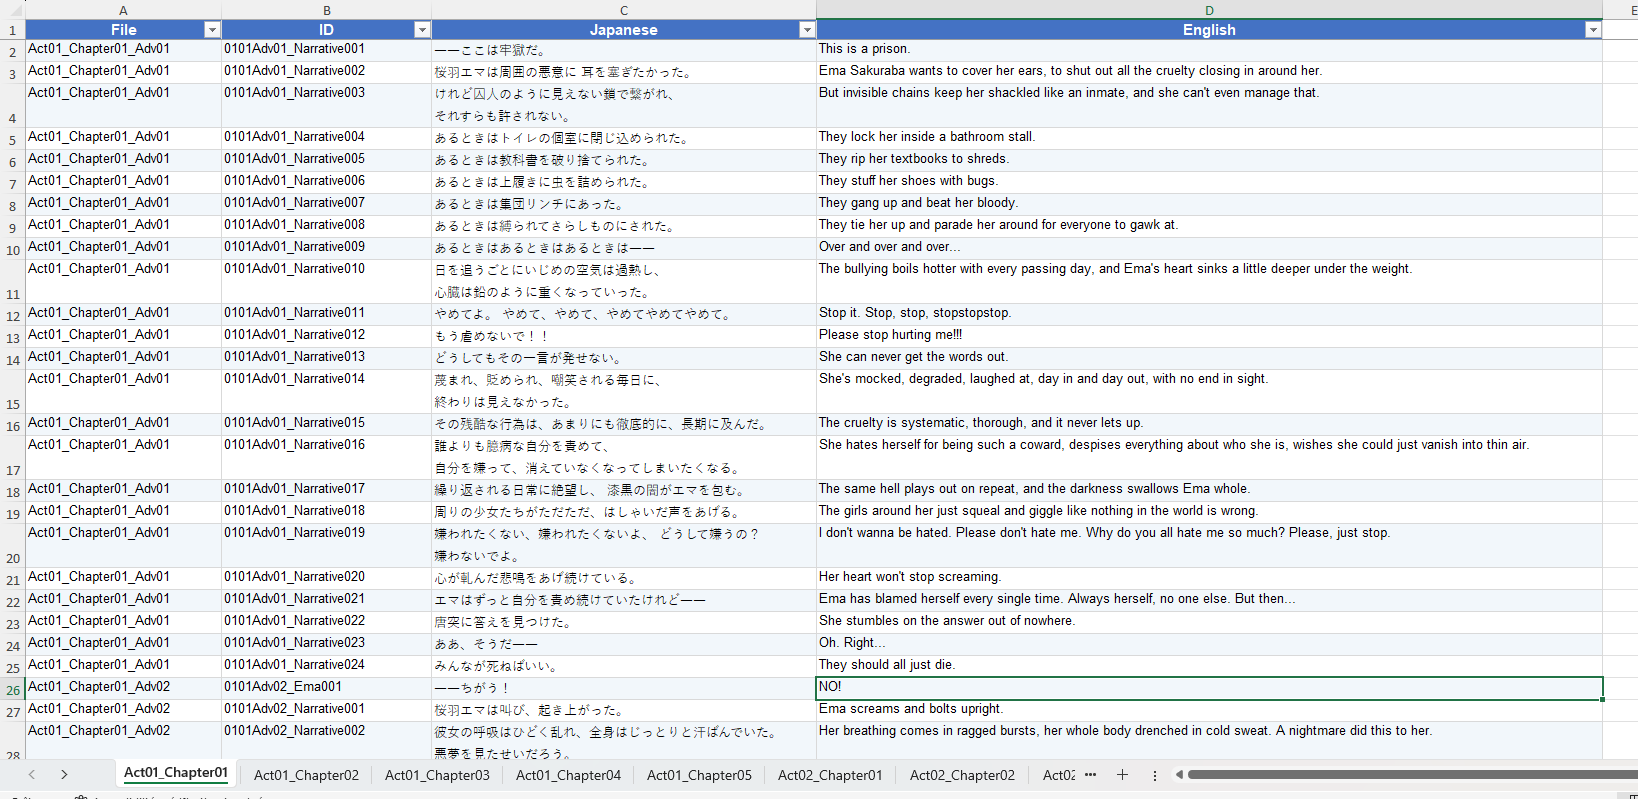This screenshot has width=1638, height=799.
Task: Switch to the Act01_Chapter01 sheet tab
Action: tap(176, 773)
